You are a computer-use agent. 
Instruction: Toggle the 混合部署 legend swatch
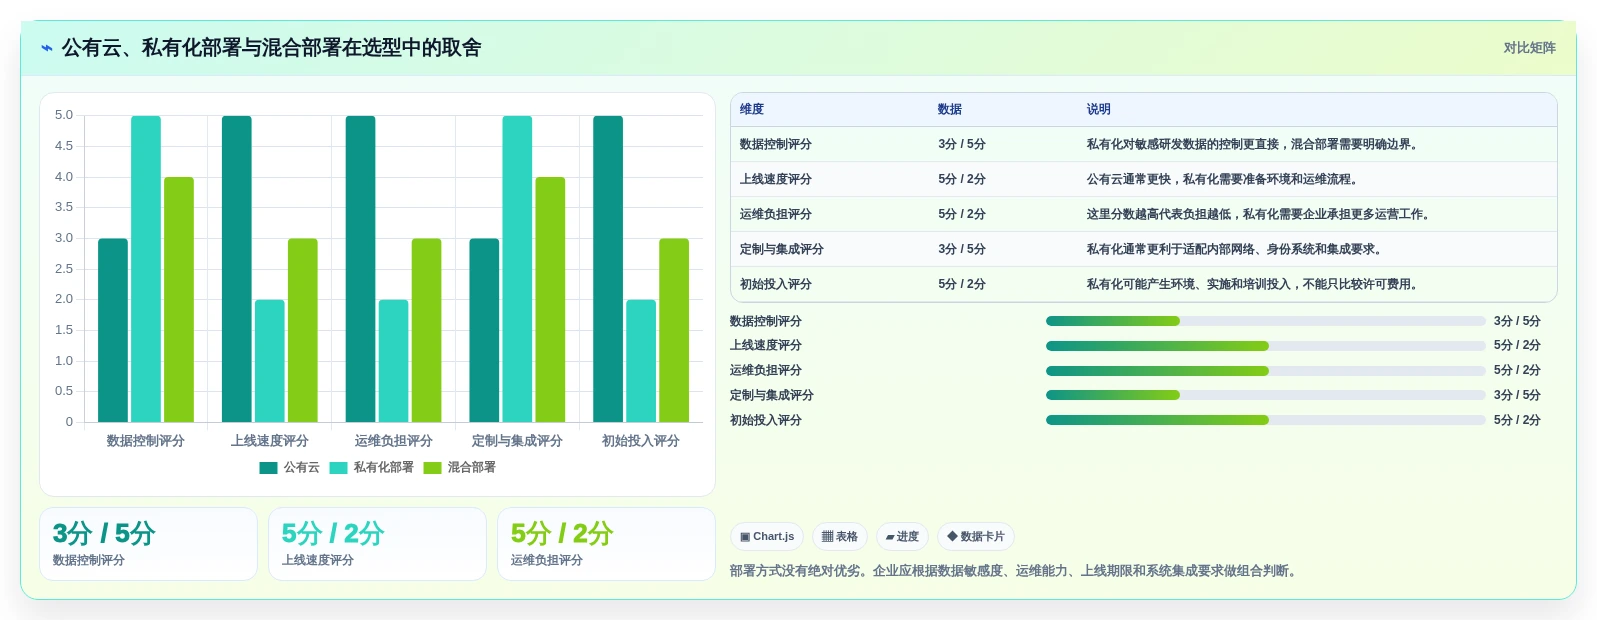pyautogui.click(x=432, y=468)
